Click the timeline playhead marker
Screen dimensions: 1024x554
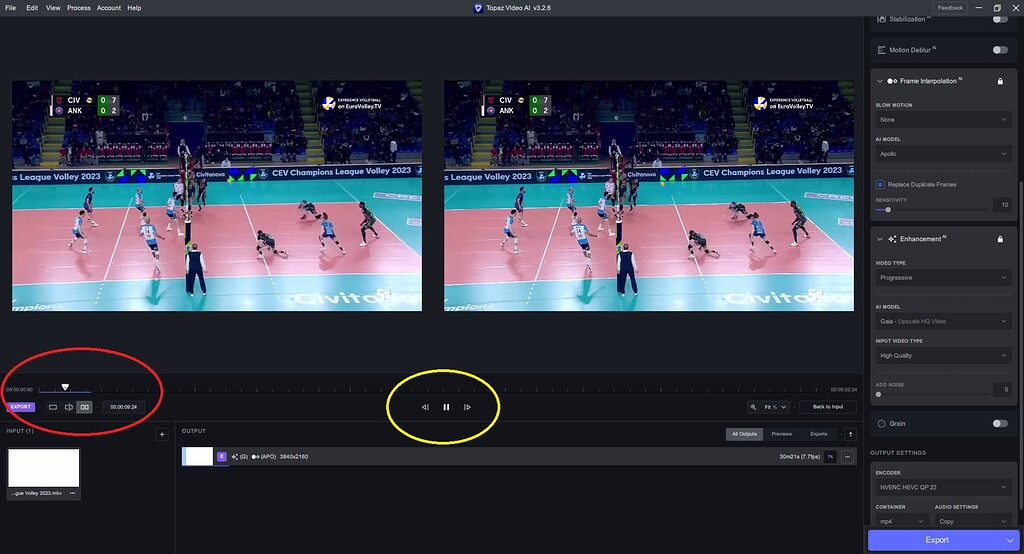click(65, 387)
